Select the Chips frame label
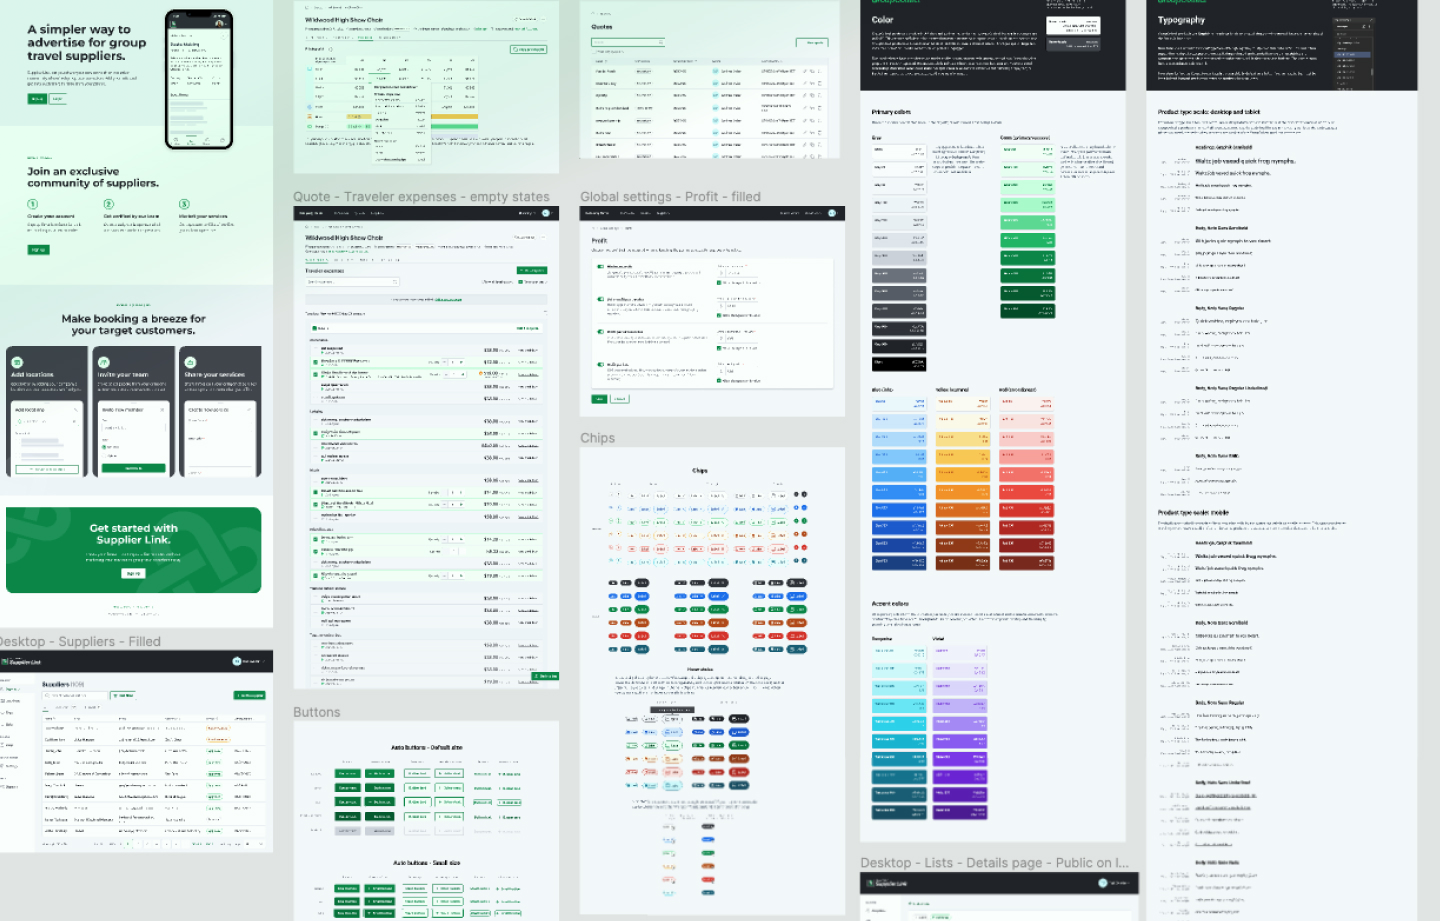 597,438
